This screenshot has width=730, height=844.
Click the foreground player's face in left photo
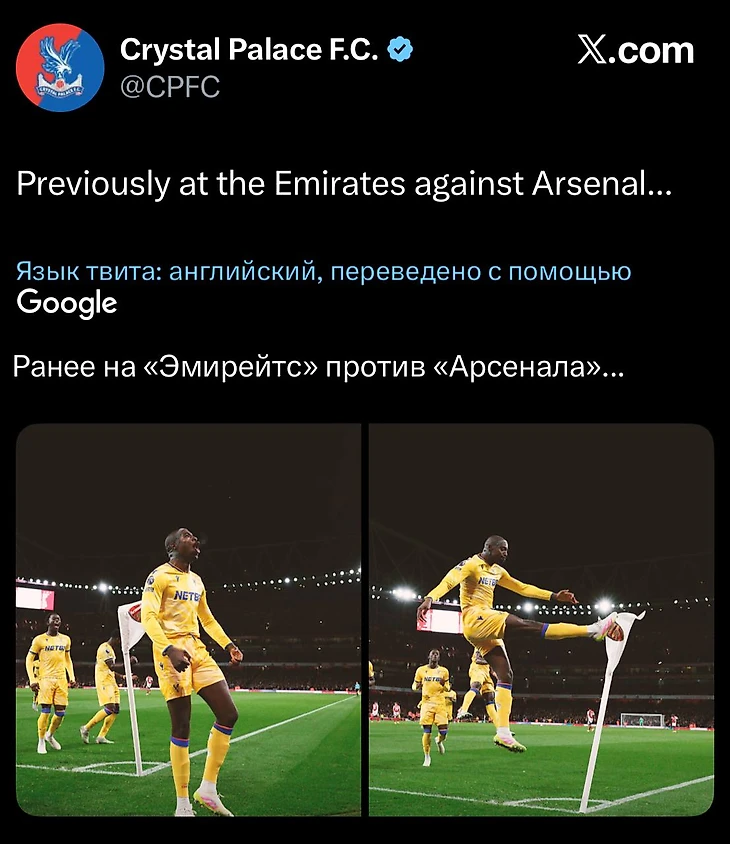tap(183, 549)
